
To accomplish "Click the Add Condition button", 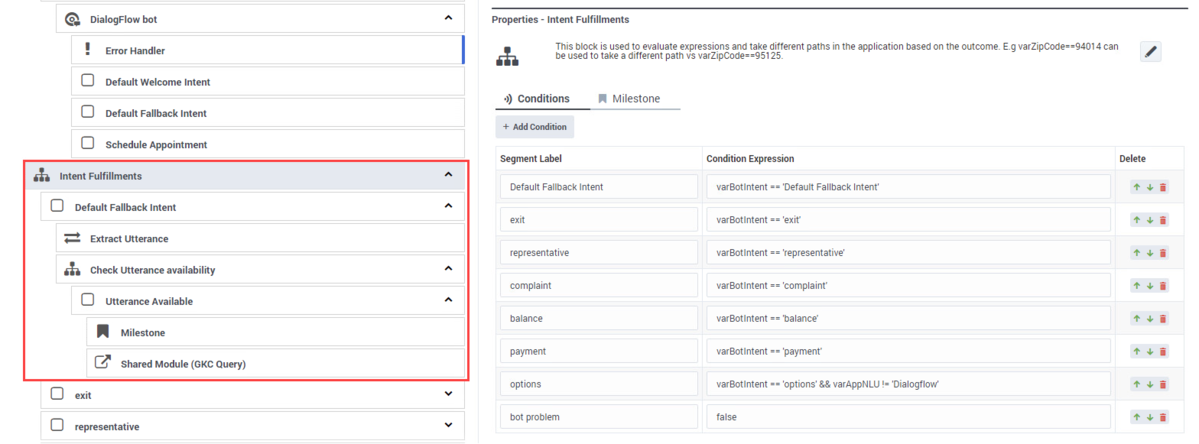I will coord(535,127).
